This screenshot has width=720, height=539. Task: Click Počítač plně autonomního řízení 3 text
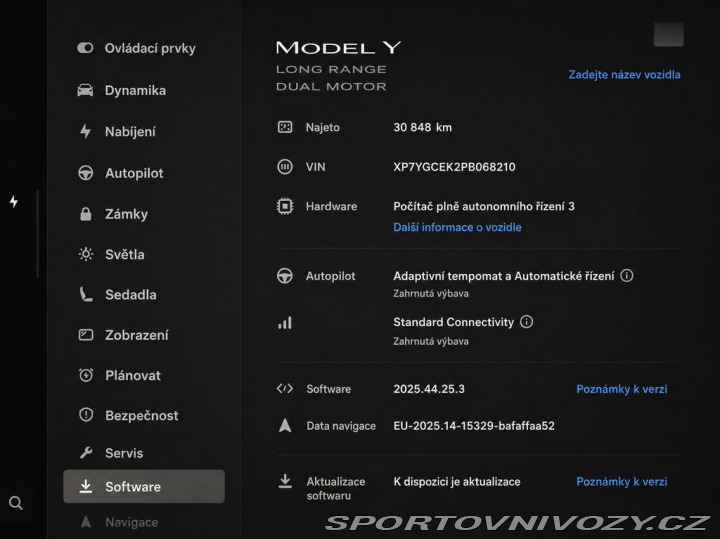(484, 206)
